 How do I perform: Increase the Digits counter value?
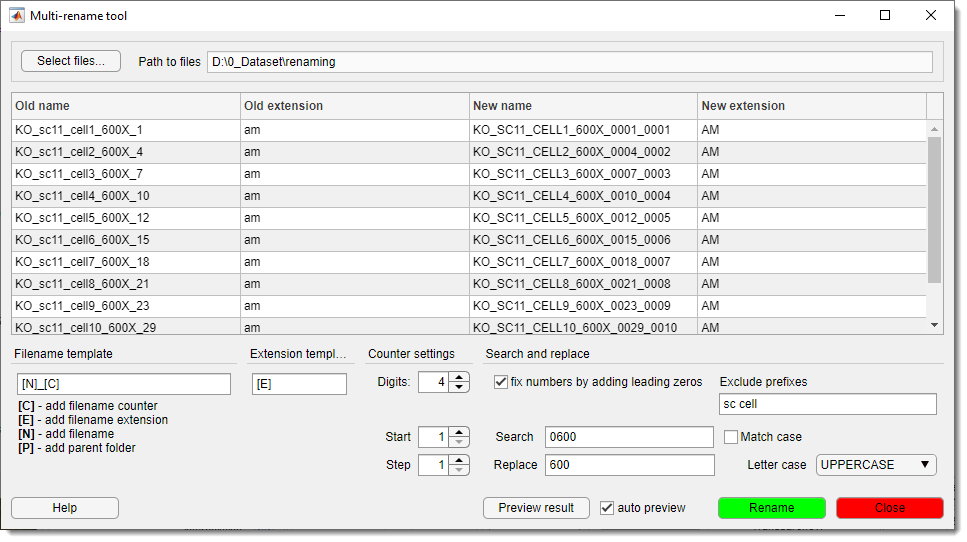click(x=459, y=377)
